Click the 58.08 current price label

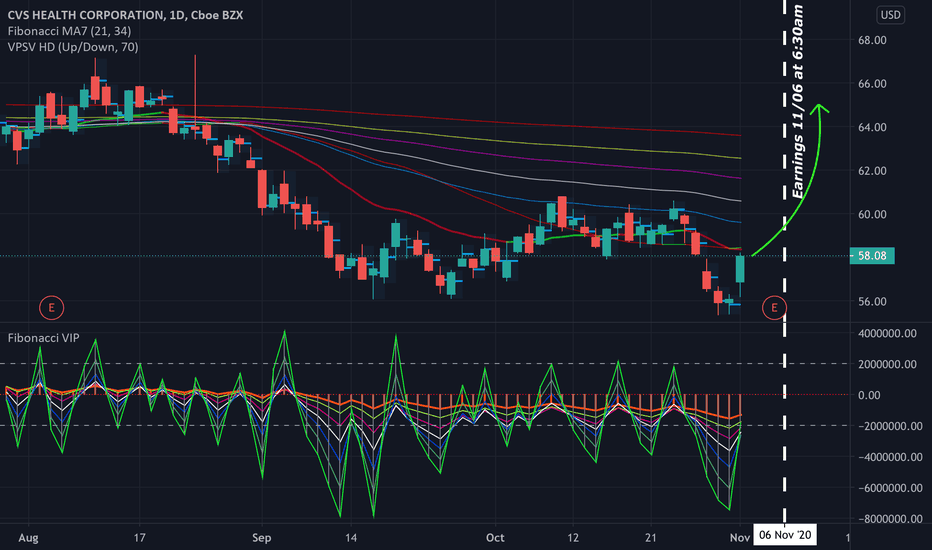[x=871, y=256]
